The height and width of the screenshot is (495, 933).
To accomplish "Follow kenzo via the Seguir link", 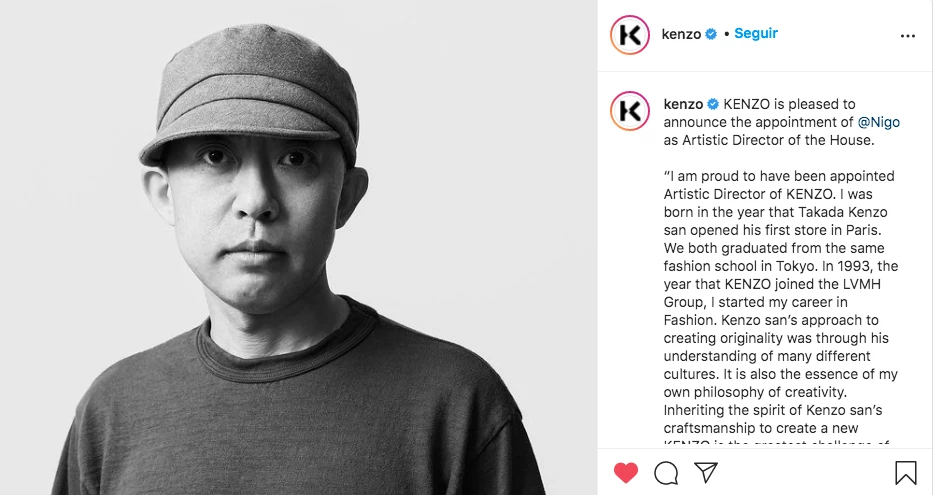I will tap(756, 33).
